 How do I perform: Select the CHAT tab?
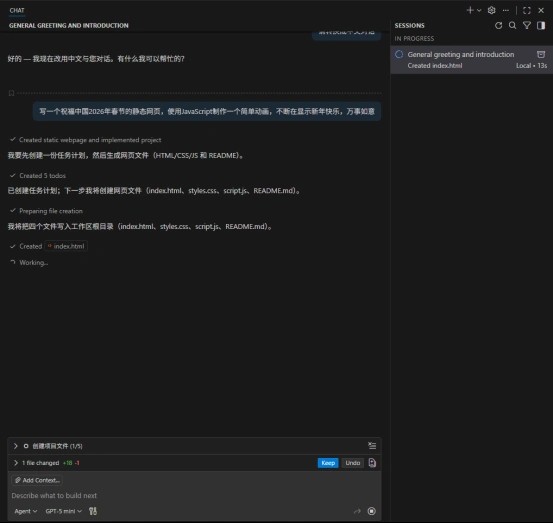17,11
